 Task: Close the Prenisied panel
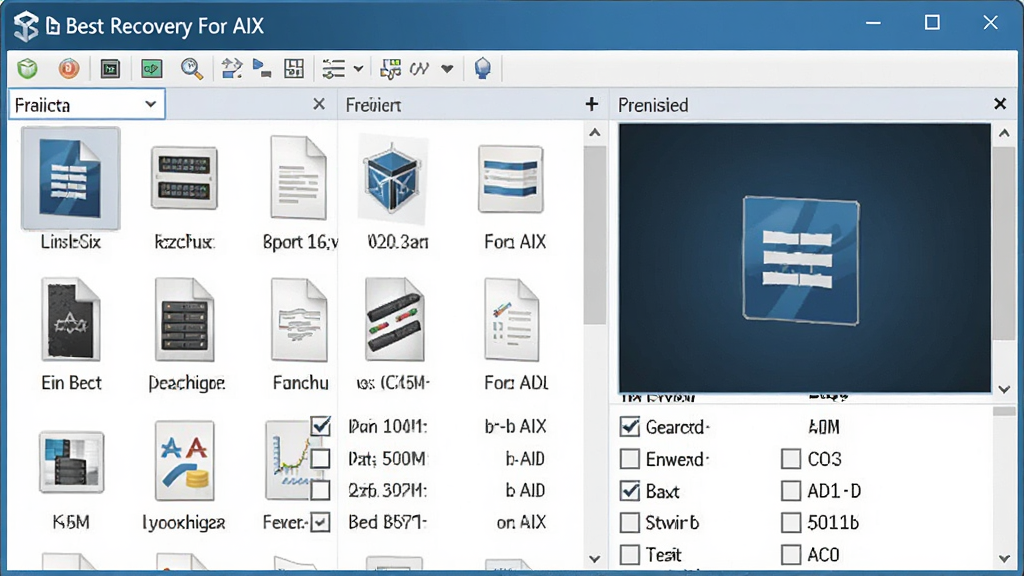pyautogui.click(x=1000, y=104)
